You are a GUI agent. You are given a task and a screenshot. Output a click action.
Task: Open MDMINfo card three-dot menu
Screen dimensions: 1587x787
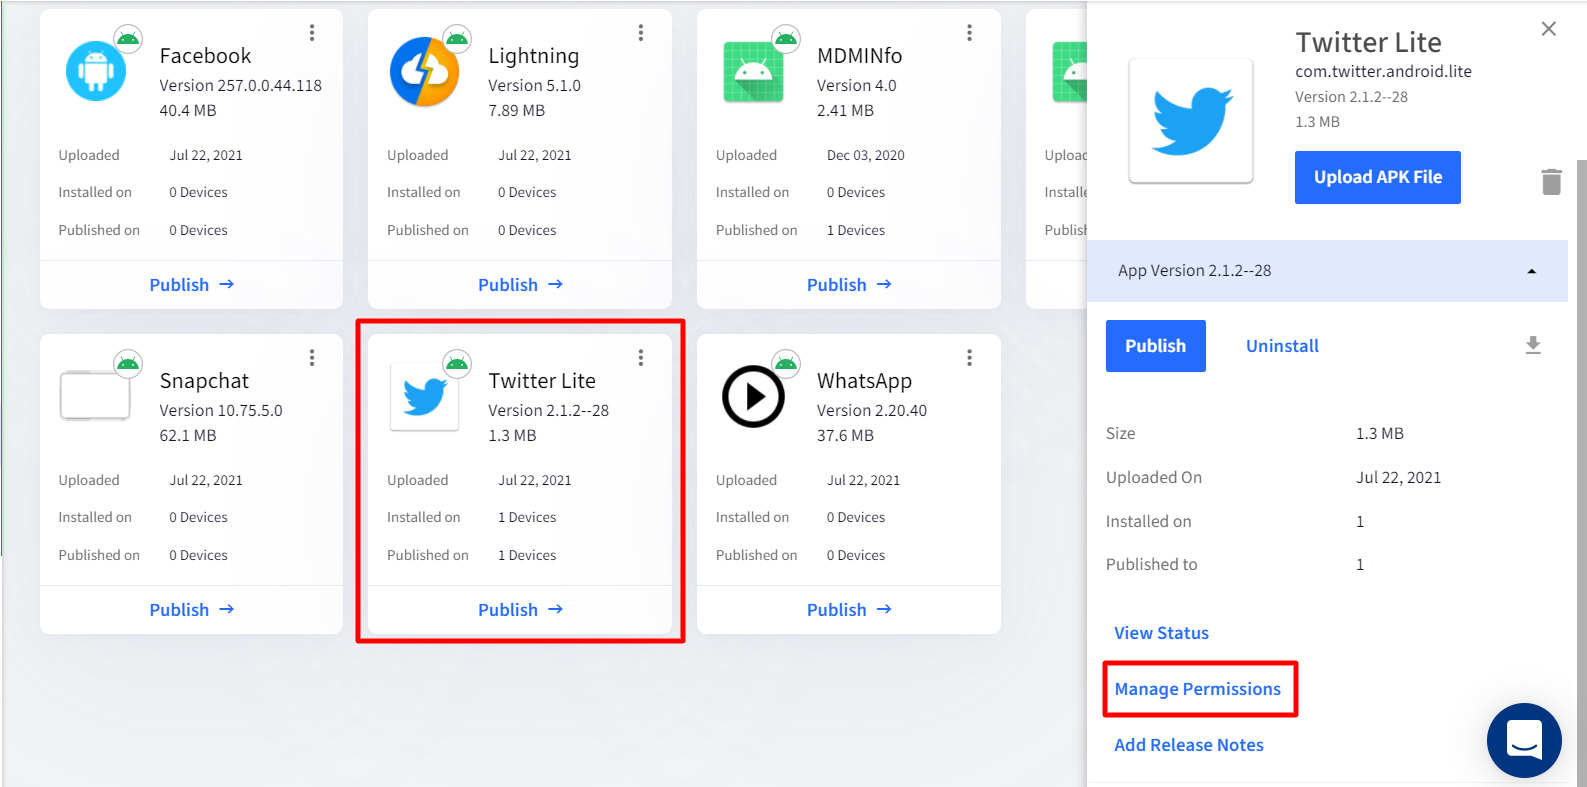point(969,33)
